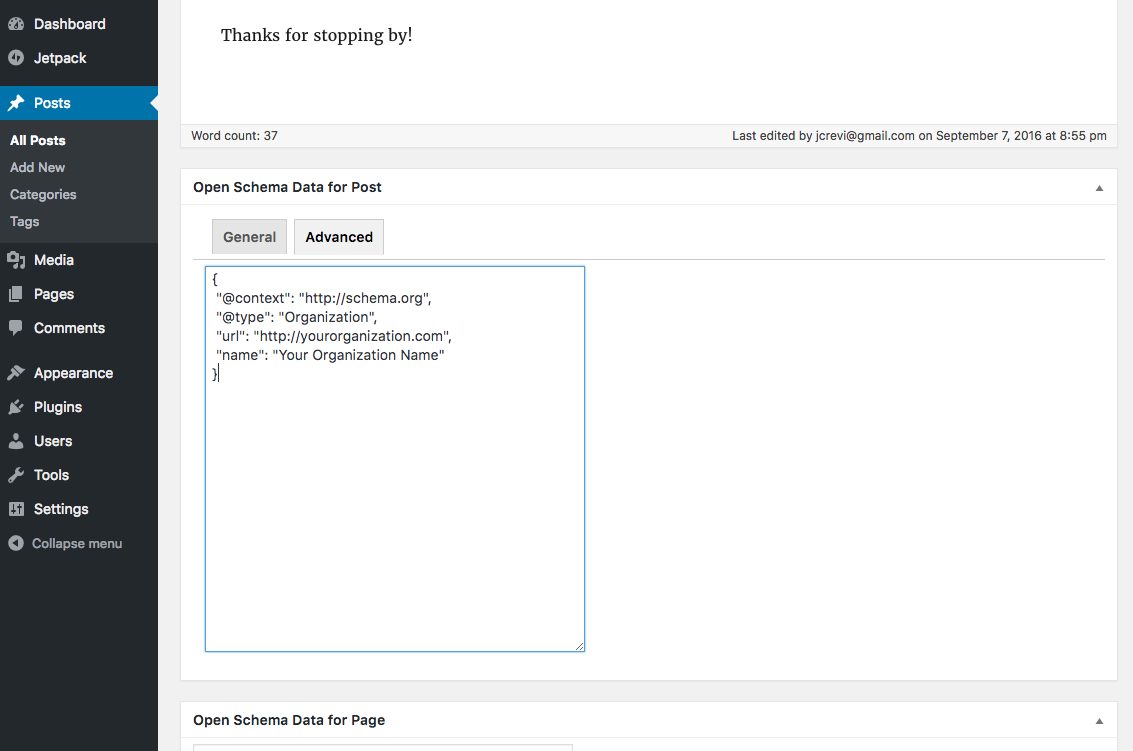Open the Dashboard icon in sidebar
Screen dimensions: 1133x751
[x=16, y=24]
